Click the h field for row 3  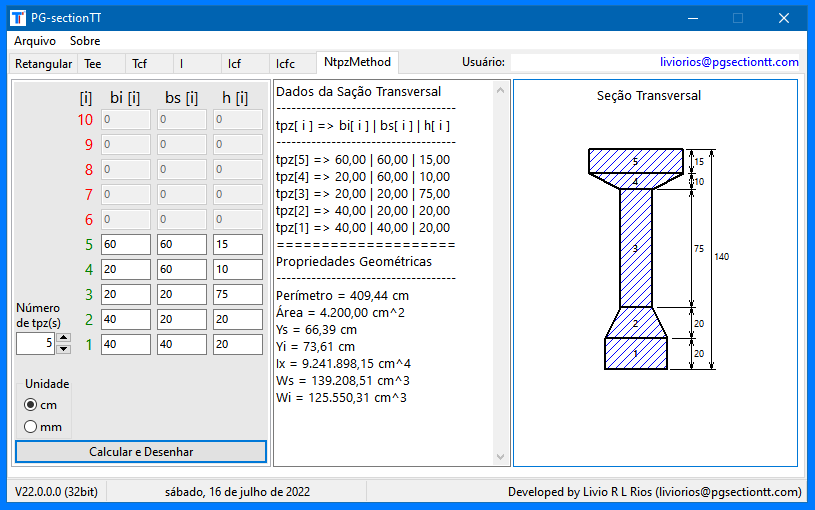237,295
